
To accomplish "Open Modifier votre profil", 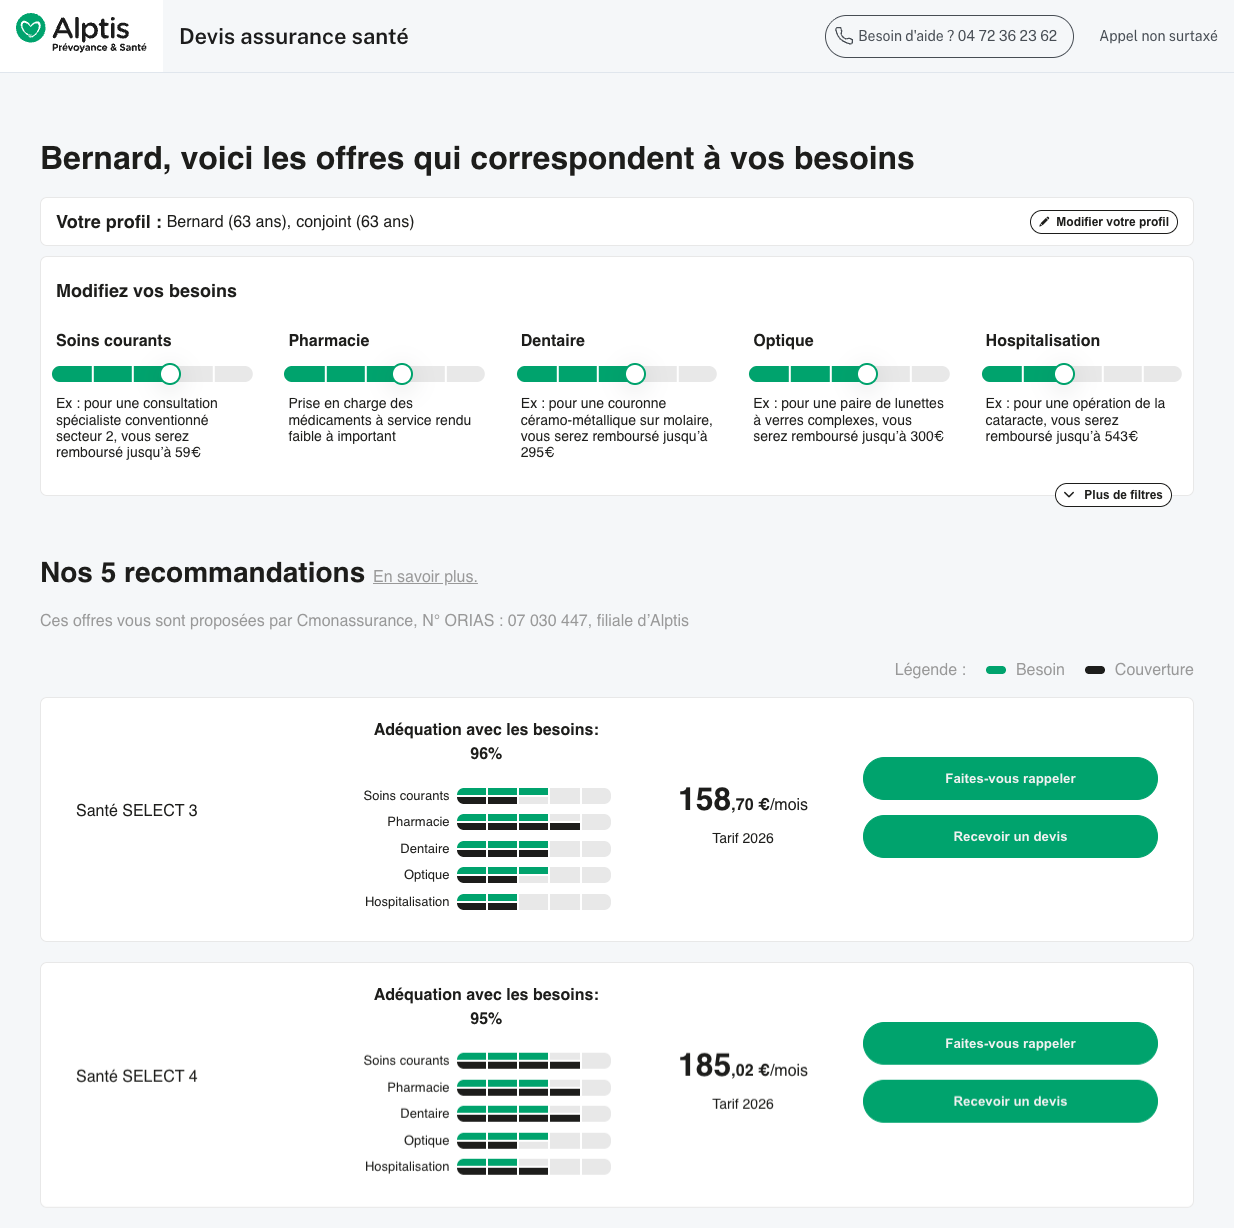I will (x=1104, y=222).
